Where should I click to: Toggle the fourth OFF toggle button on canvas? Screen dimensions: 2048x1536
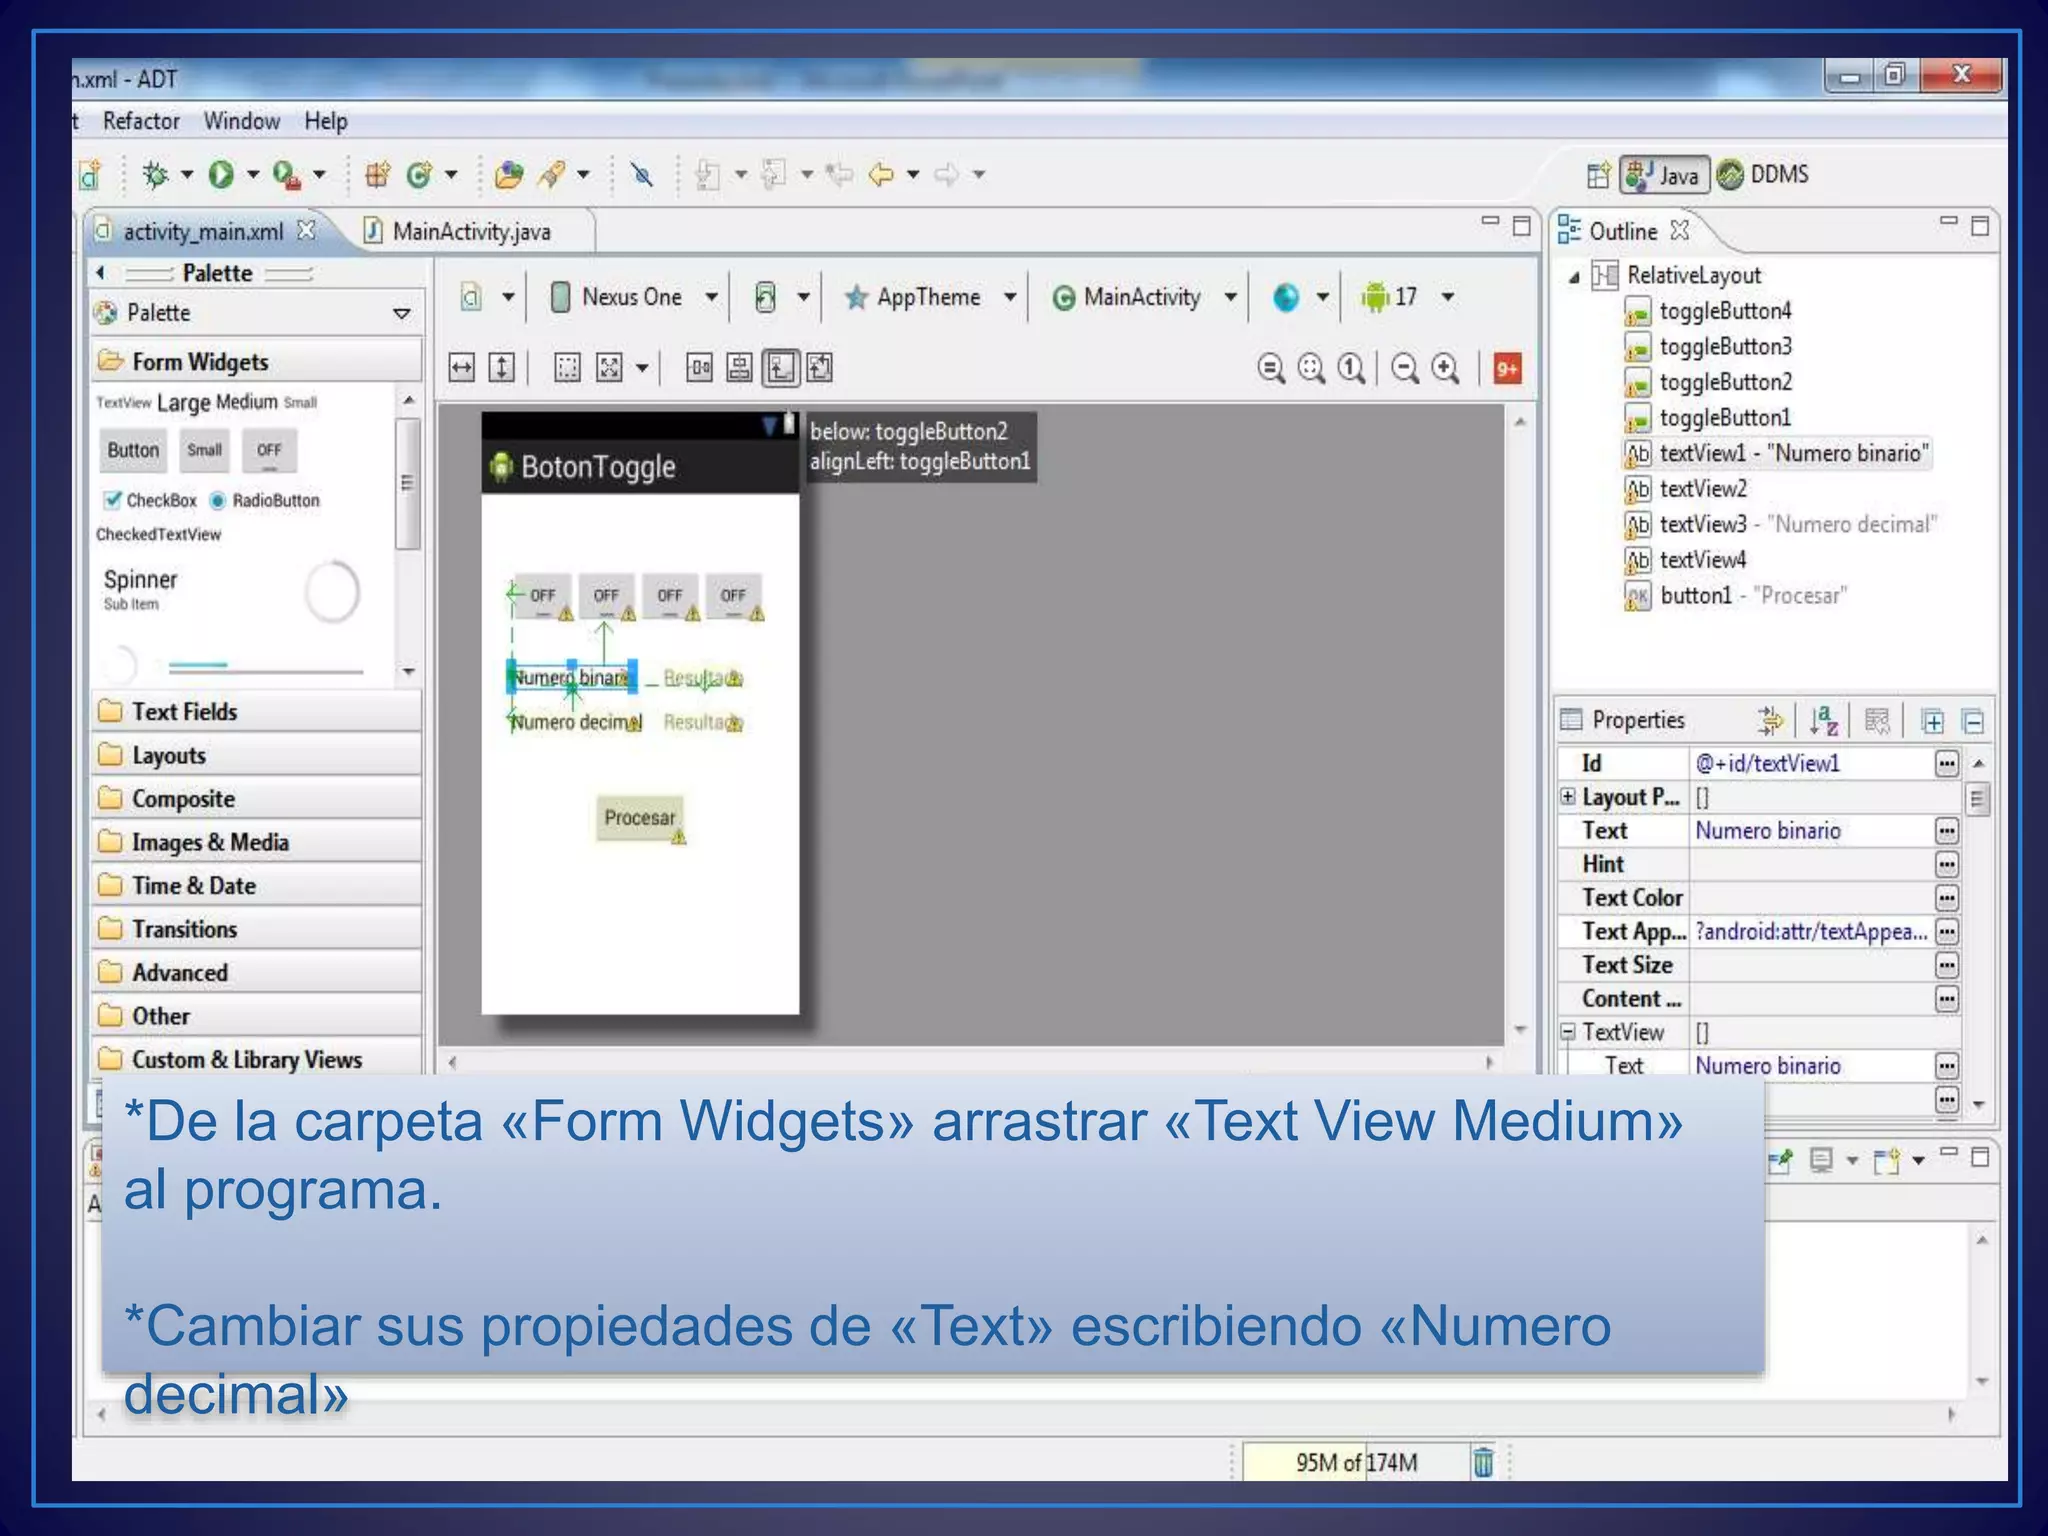pyautogui.click(x=733, y=596)
